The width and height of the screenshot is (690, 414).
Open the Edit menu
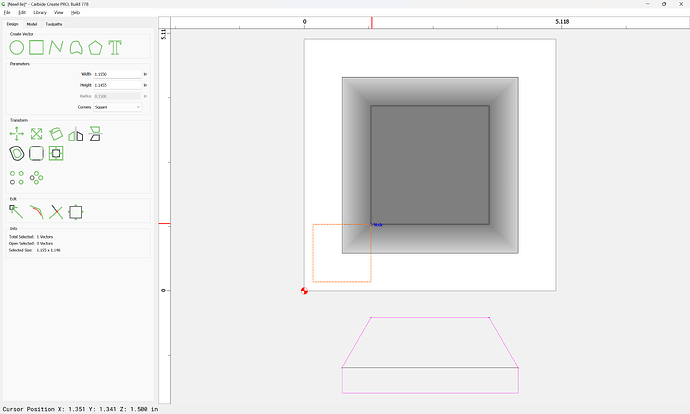click(22, 13)
